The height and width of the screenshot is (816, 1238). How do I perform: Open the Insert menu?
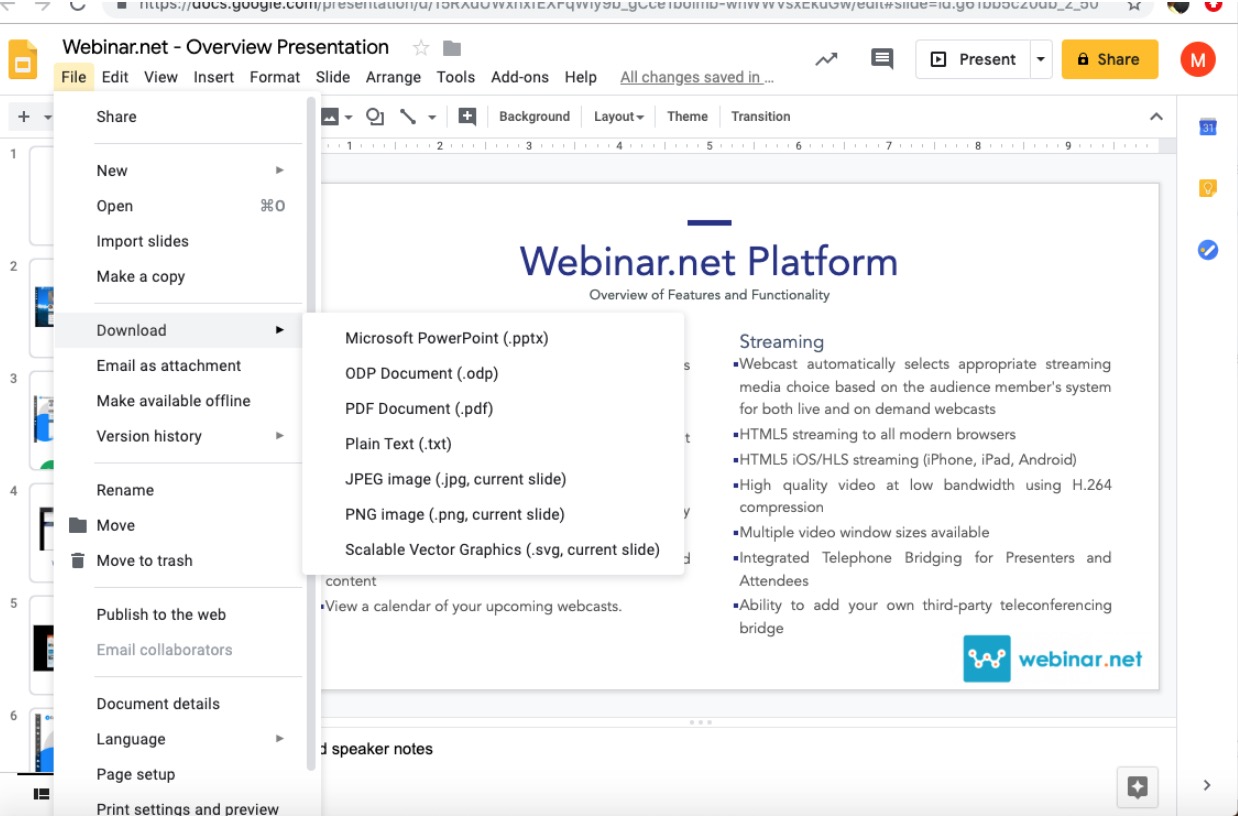pyautogui.click(x=214, y=77)
